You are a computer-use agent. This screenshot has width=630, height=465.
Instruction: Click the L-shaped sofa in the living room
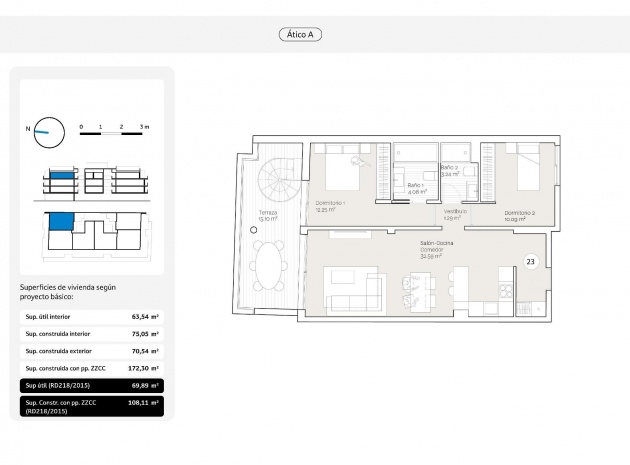coord(349,291)
